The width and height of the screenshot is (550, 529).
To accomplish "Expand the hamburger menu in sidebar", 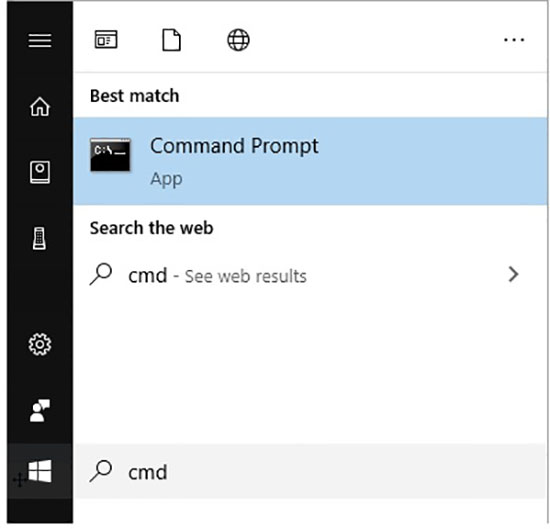I will coord(40,40).
